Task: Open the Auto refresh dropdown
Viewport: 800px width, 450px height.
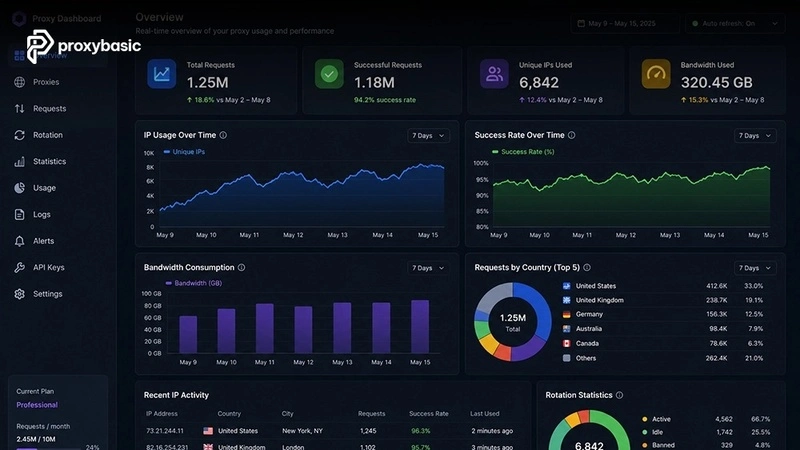Action: point(735,23)
